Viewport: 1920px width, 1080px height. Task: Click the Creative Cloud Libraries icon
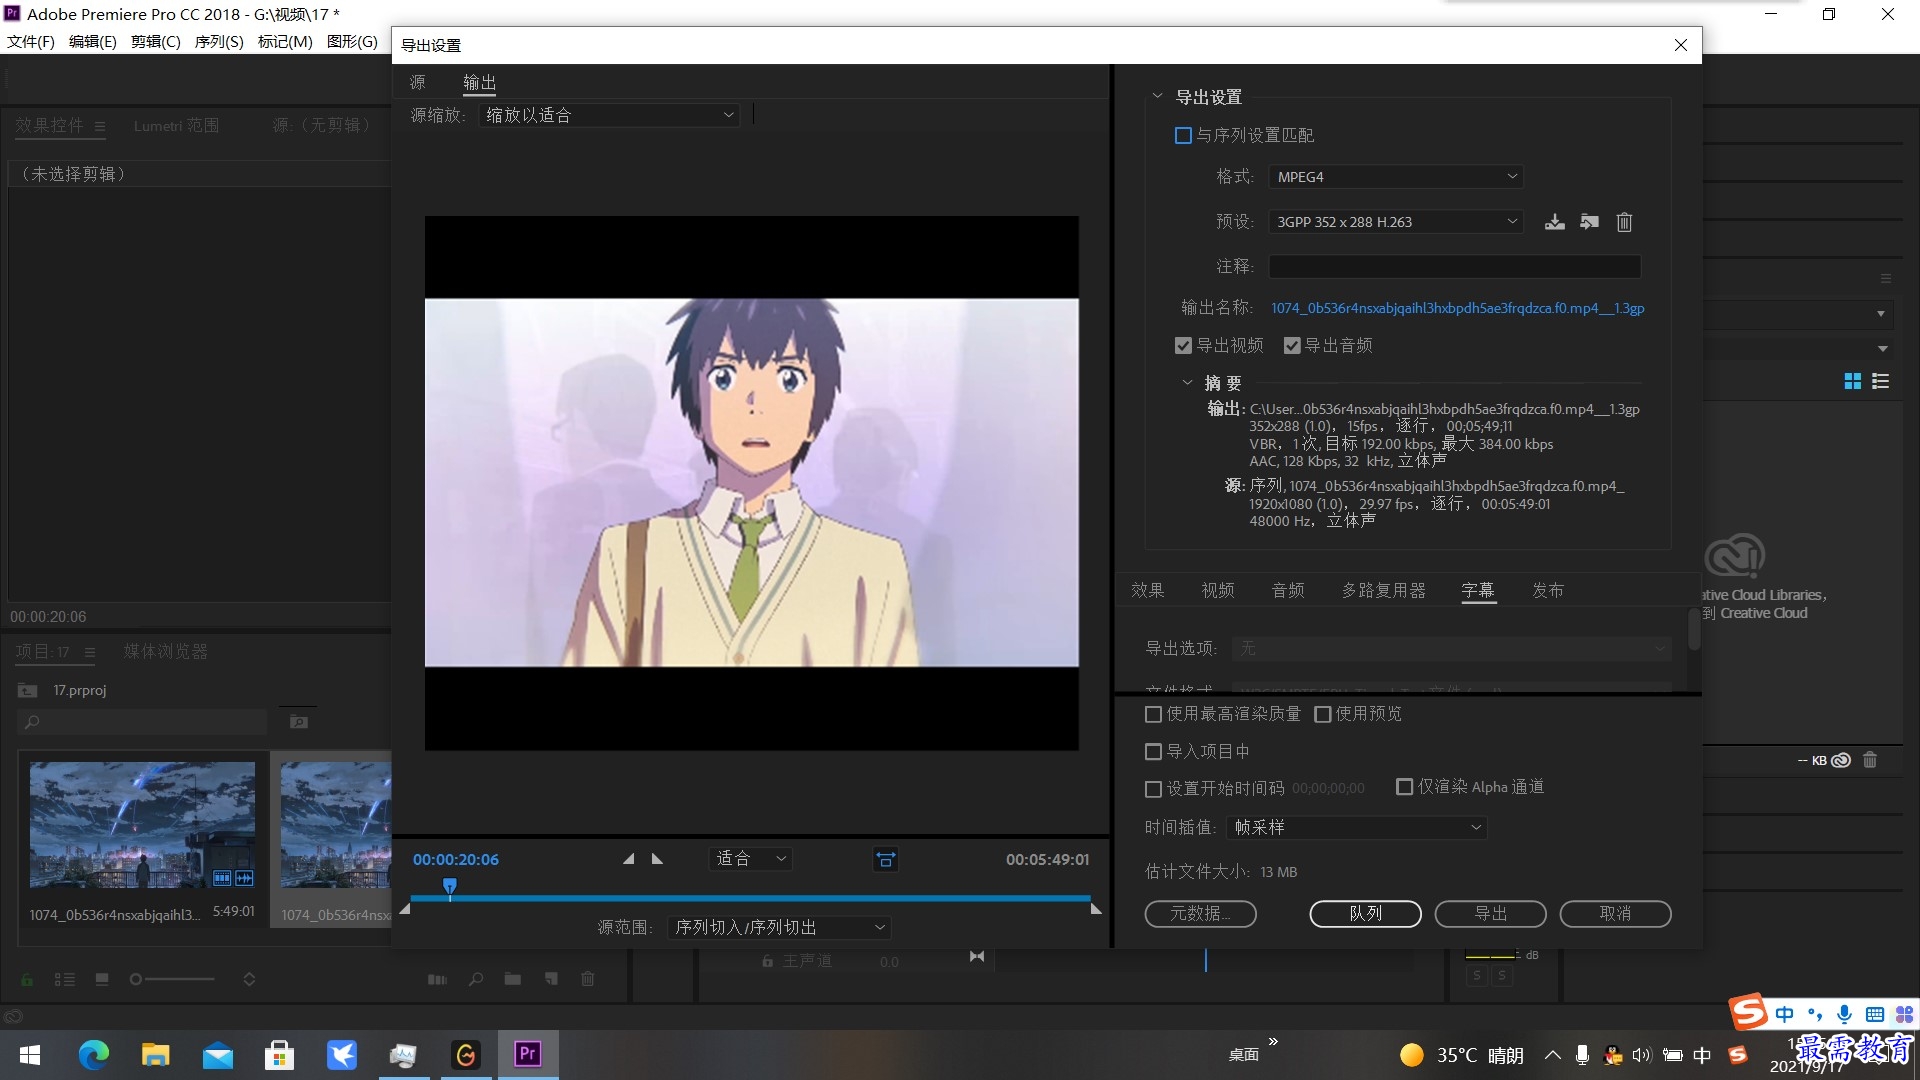(x=1734, y=556)
